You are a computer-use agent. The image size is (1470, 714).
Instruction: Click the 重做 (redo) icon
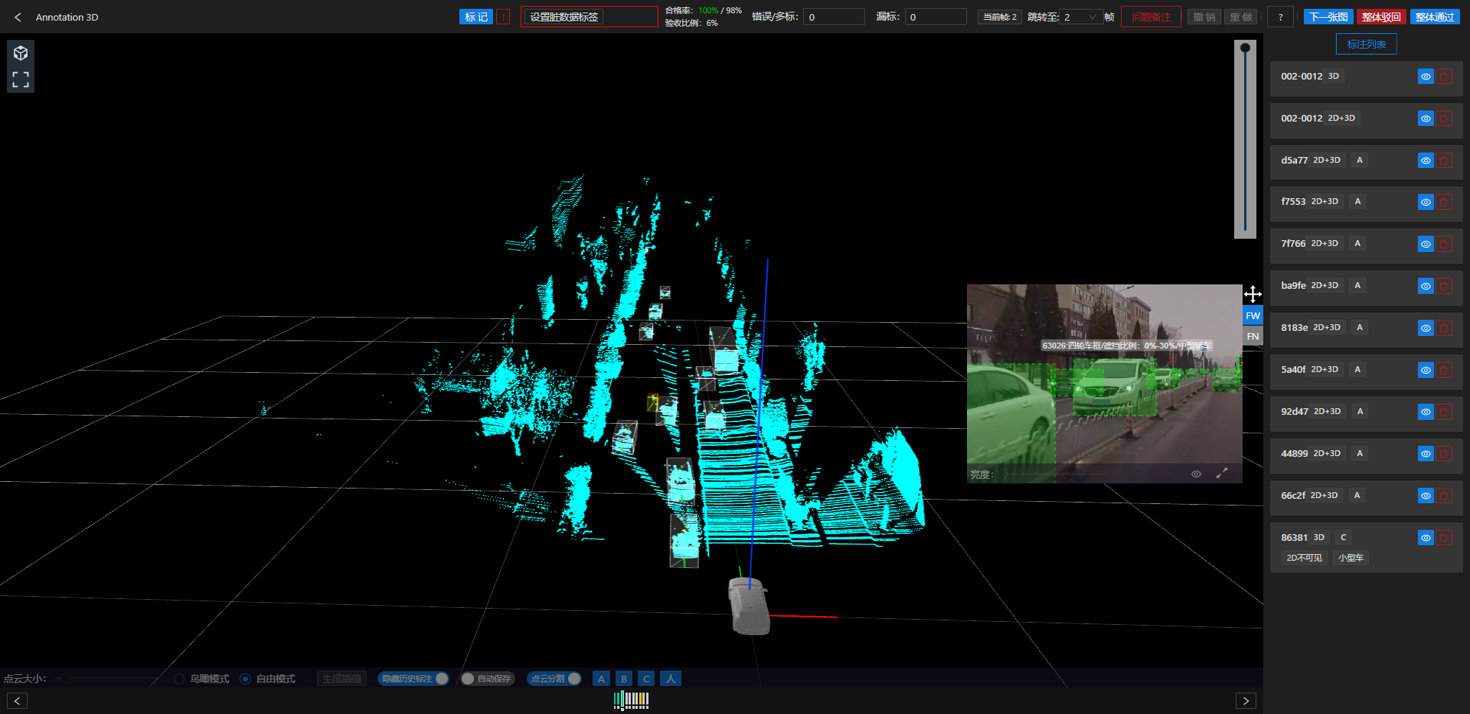point(1240,17)
